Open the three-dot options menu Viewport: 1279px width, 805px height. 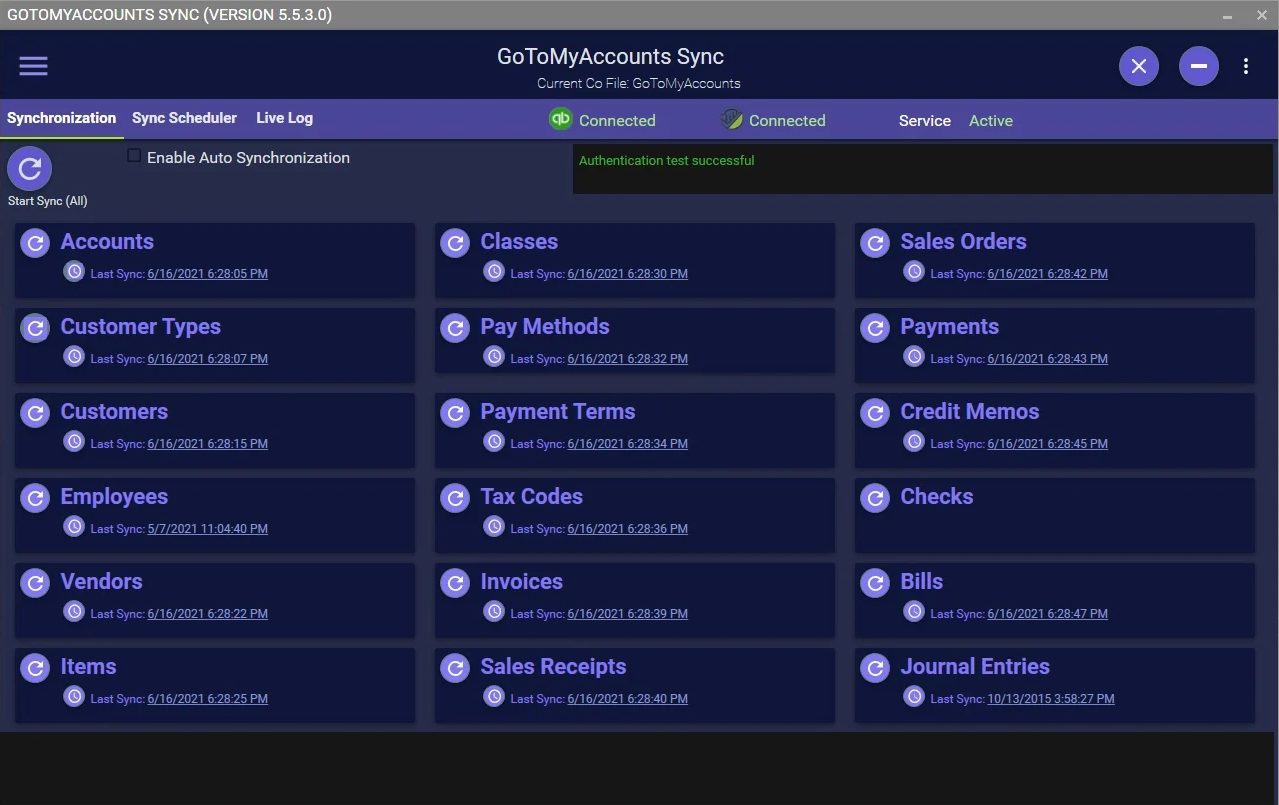(1246, 66)
